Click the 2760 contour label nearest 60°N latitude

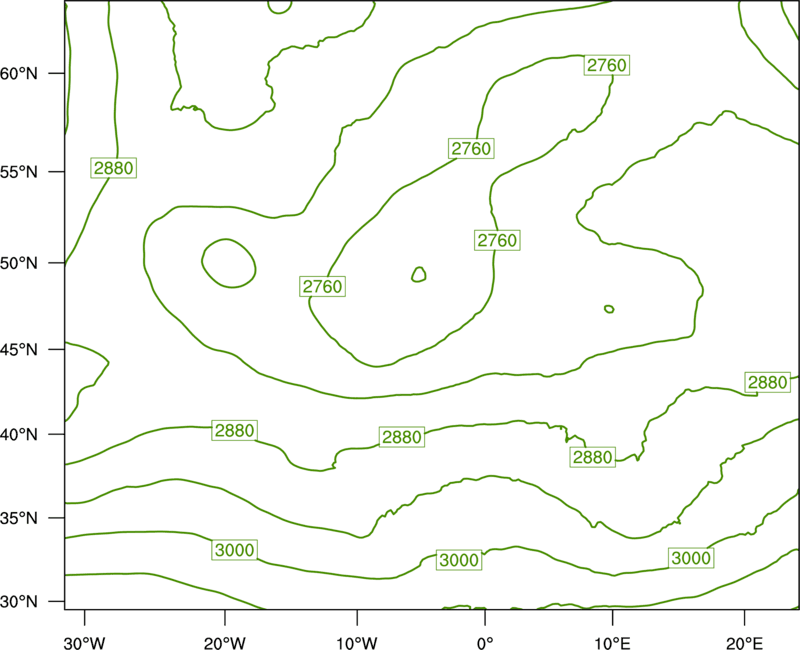(607, 65)
